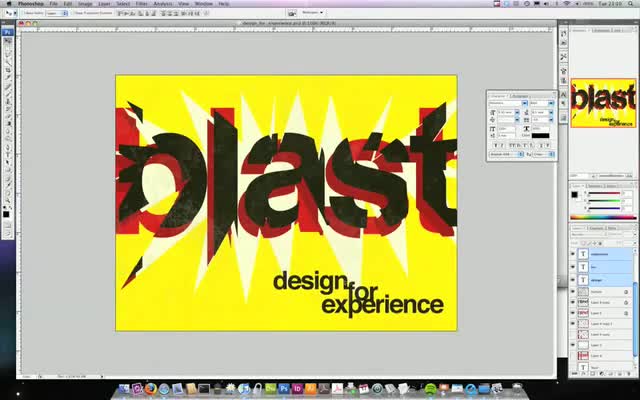This screenshot has height=400, width=640.
Task: Open the Layer menu
Action: pos(104,3)
